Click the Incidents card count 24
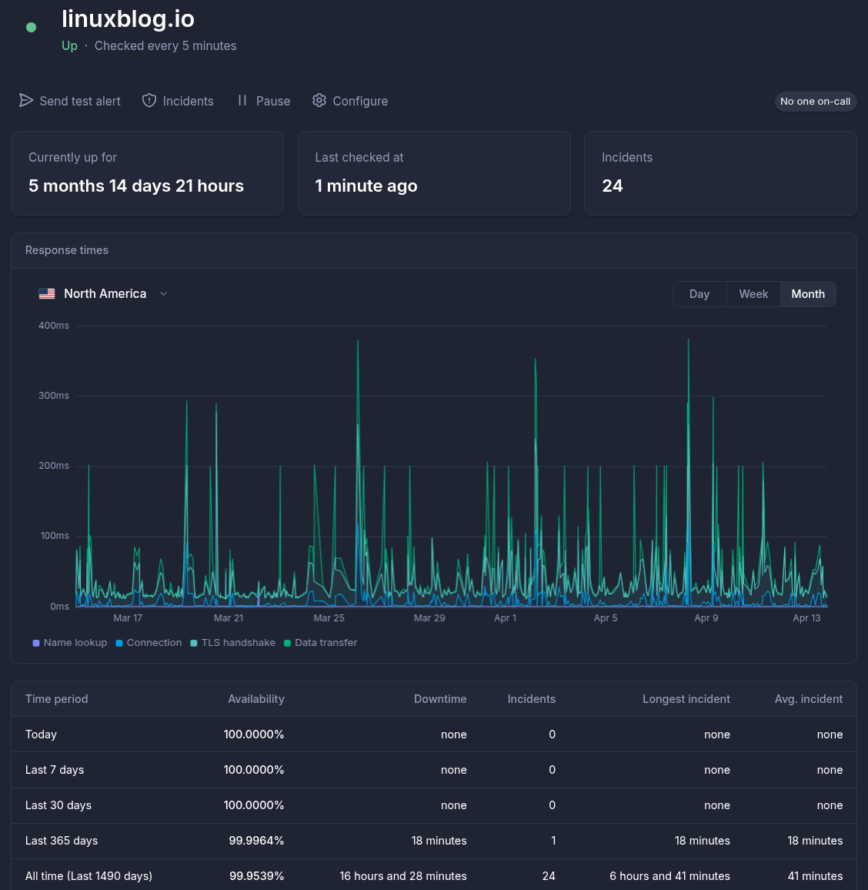The width and height of the screenshot is (868, 890). click(612, 186)
